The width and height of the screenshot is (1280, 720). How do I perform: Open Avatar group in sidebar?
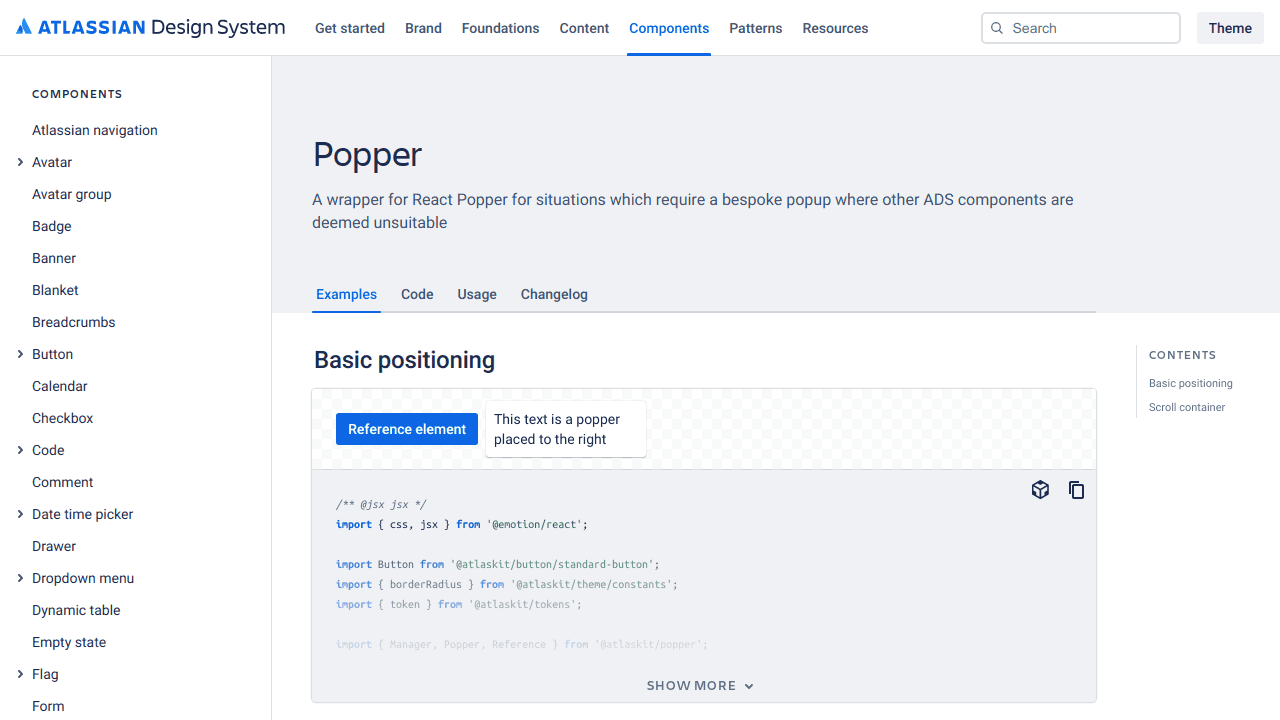click(72, 194)
